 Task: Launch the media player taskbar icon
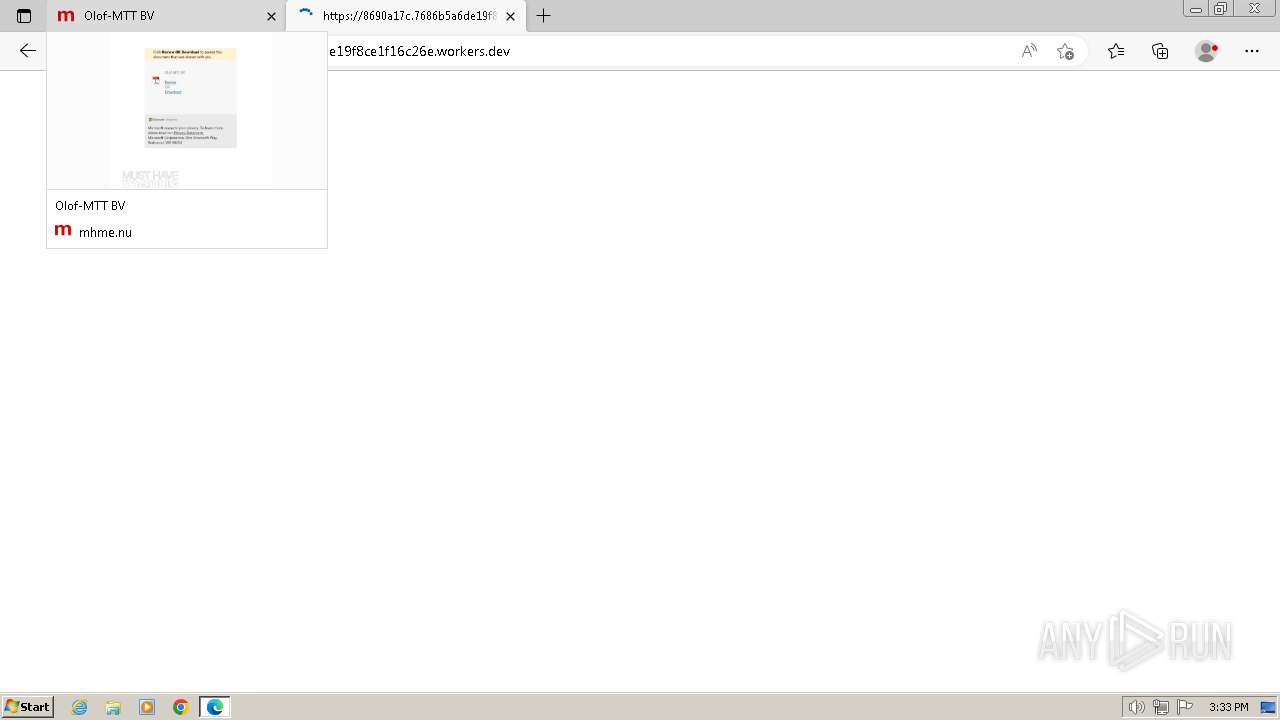147,707
